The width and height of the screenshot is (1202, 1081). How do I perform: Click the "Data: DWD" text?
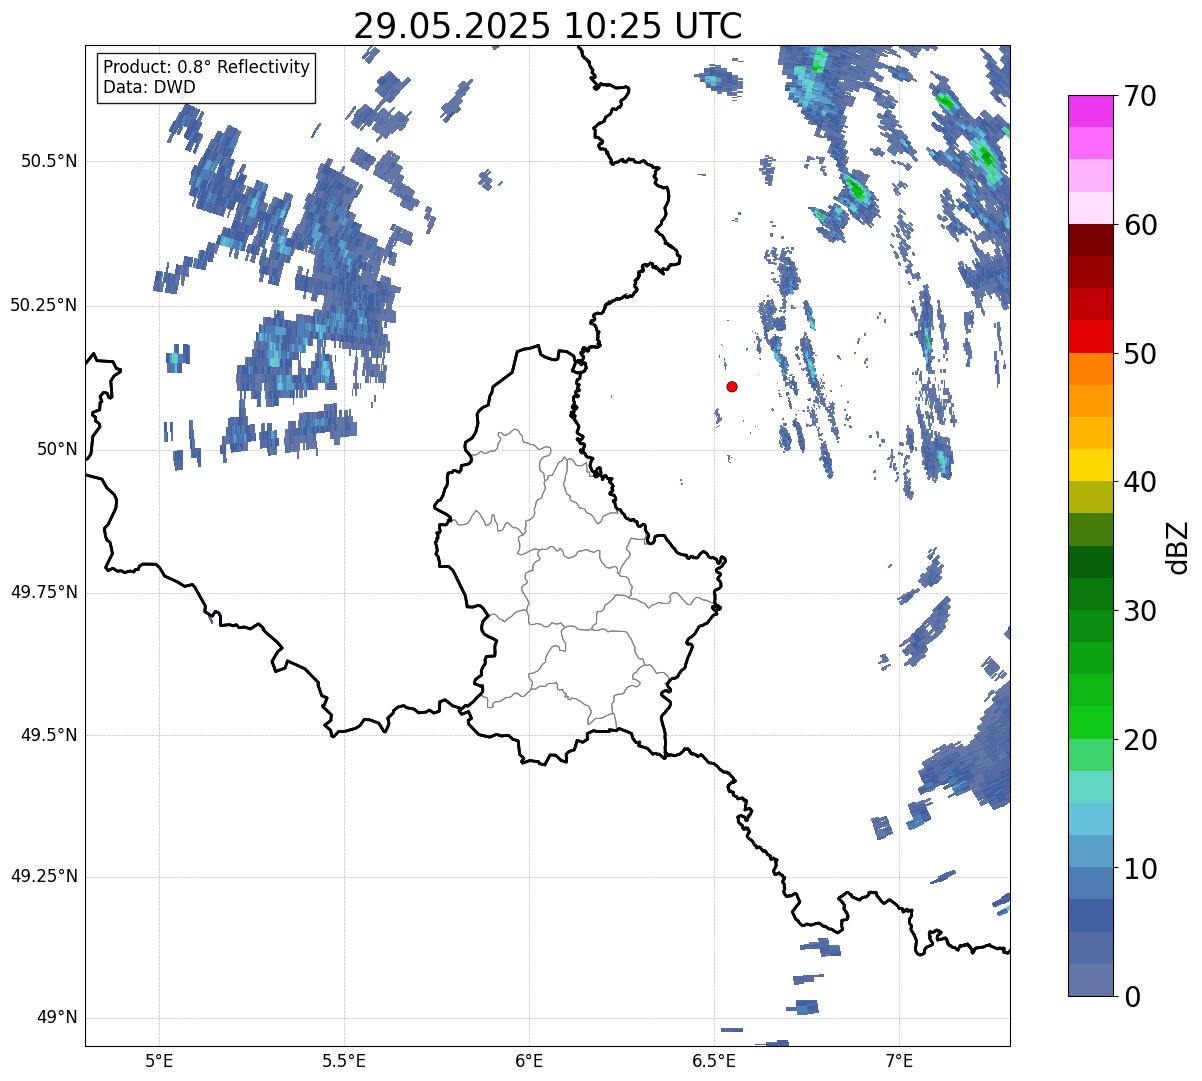click(150, 87)
